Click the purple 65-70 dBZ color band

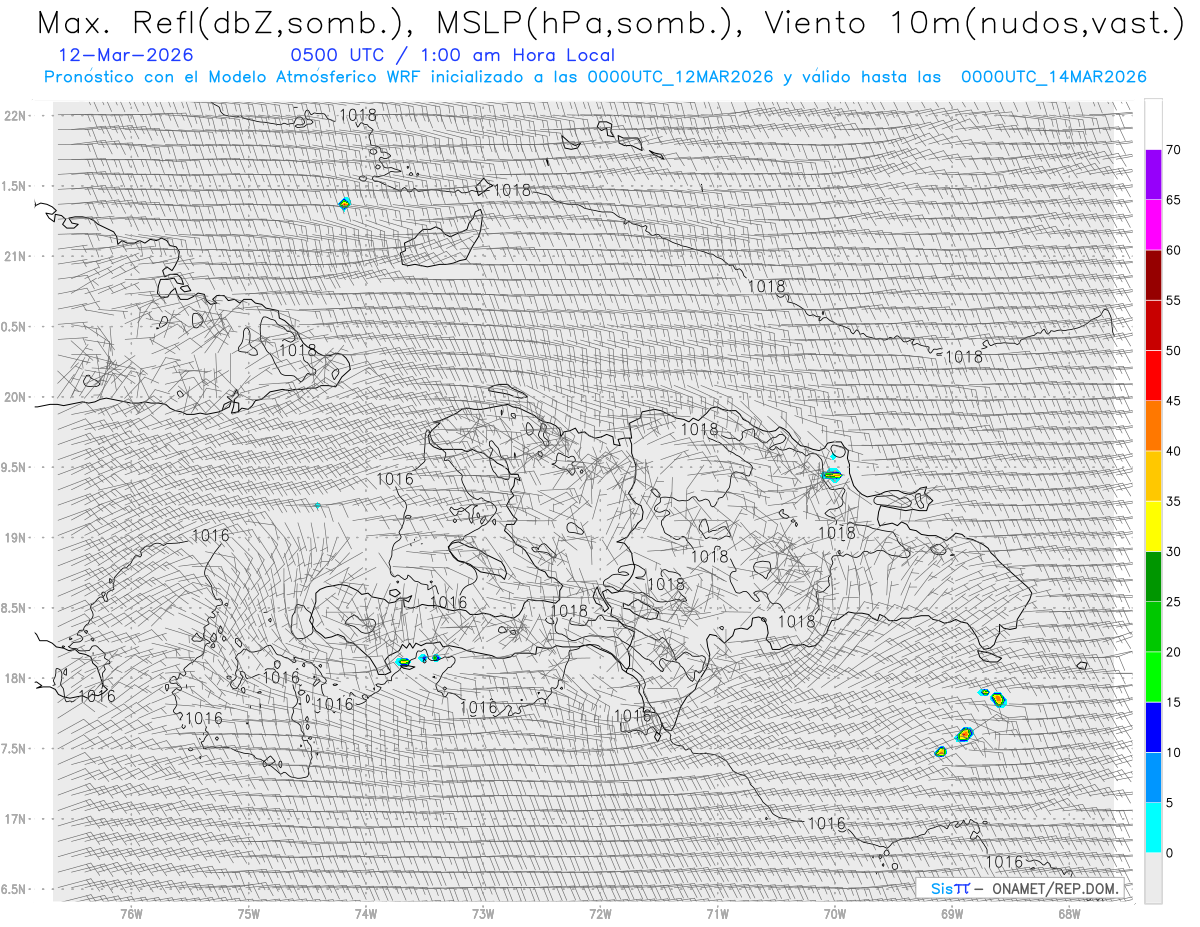tap(1153, 175)
